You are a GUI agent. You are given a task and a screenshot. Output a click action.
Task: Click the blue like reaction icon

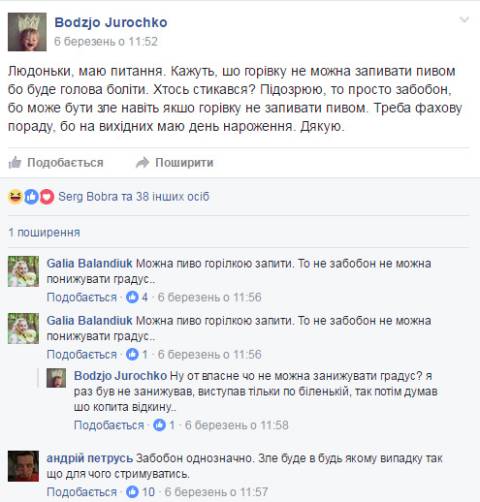click(31, 197)
